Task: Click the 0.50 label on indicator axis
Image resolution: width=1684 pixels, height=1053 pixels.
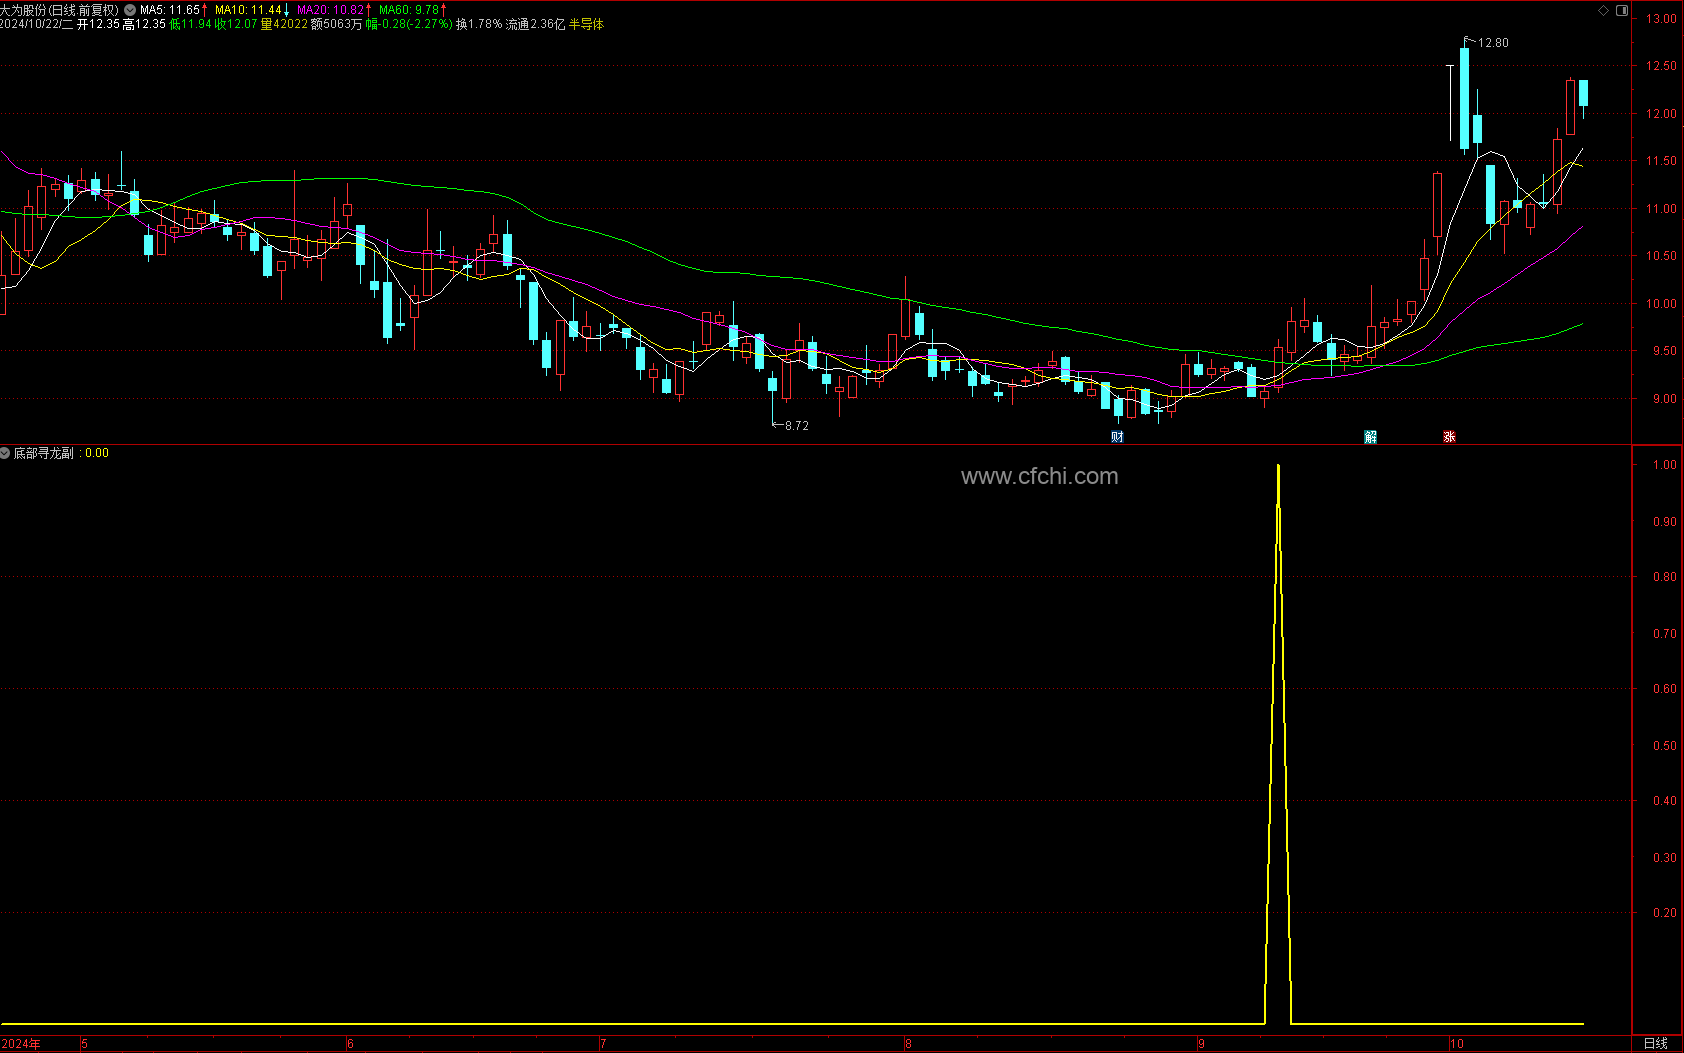Action: pyautogui.click(x=1665, y=746)
